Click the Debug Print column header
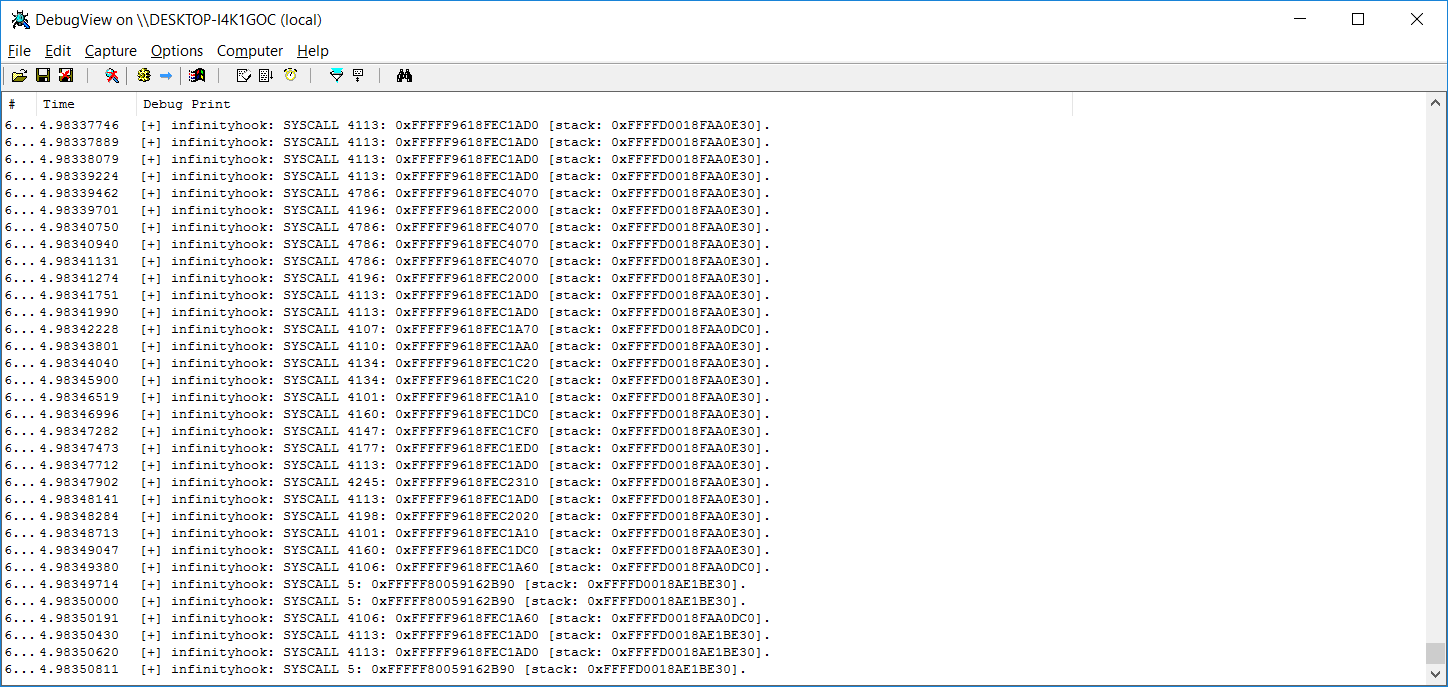1448x687 pixels. point(604,104)
